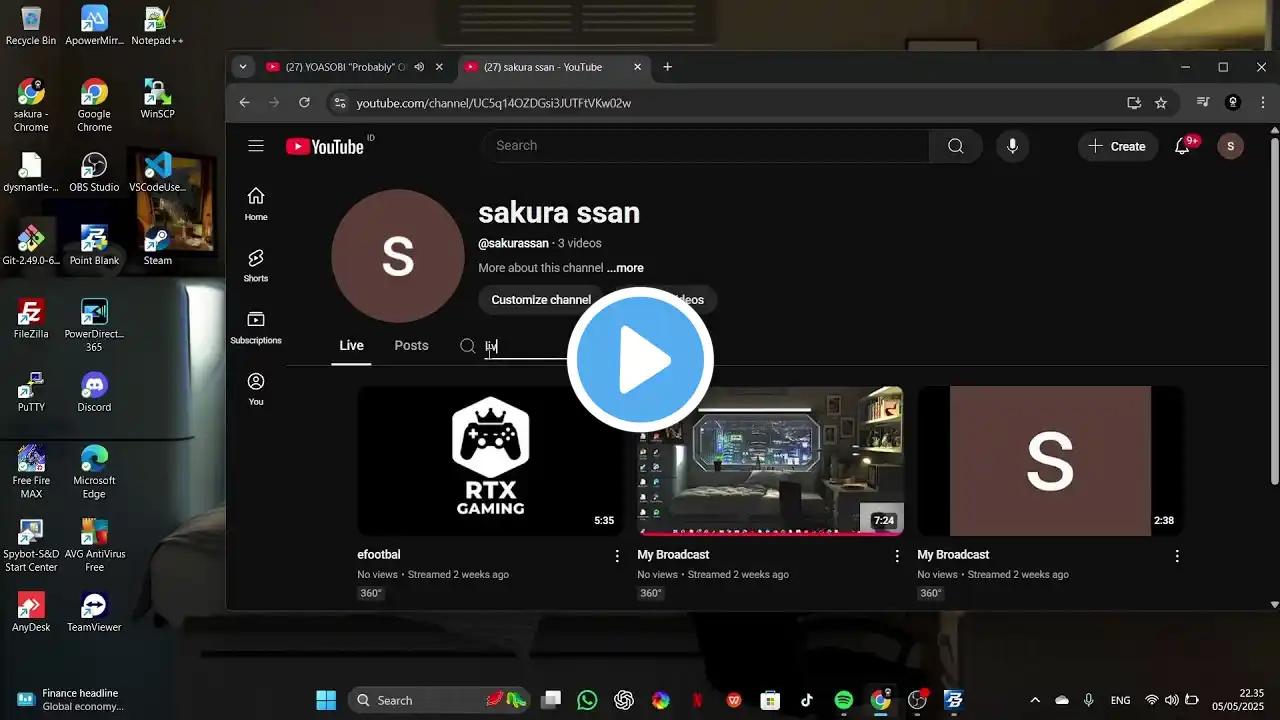Screen dimensions: 1280x720
Task: Open Task View from taskbar
Action: (x=551, y=700)
